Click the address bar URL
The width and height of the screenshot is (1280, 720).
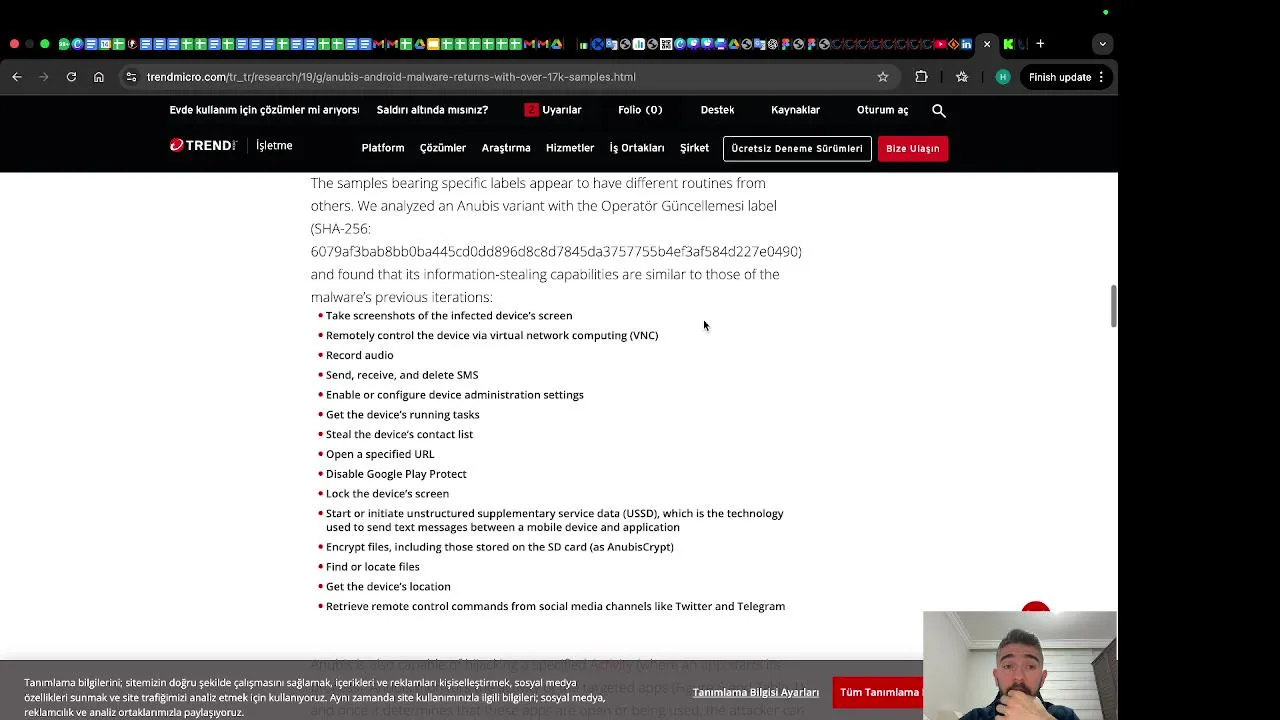391,77
